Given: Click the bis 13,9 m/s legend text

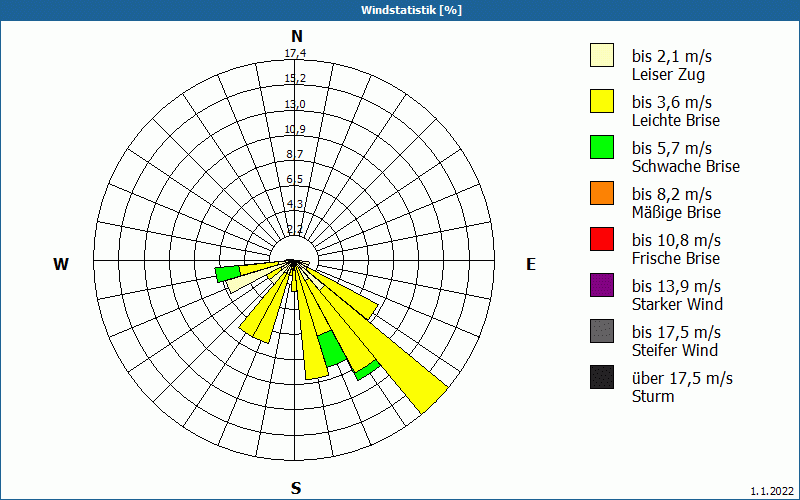Looking at the screenshot, I should click(676, 286).
